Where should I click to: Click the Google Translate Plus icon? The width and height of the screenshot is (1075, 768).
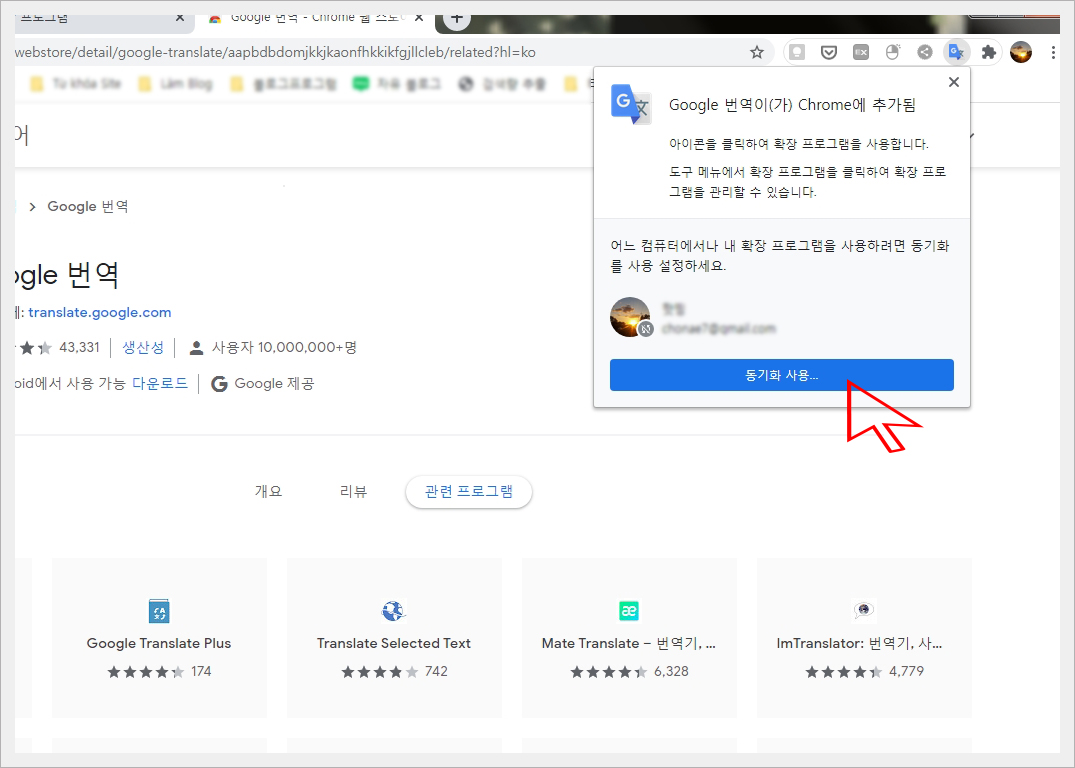point(159,610)
